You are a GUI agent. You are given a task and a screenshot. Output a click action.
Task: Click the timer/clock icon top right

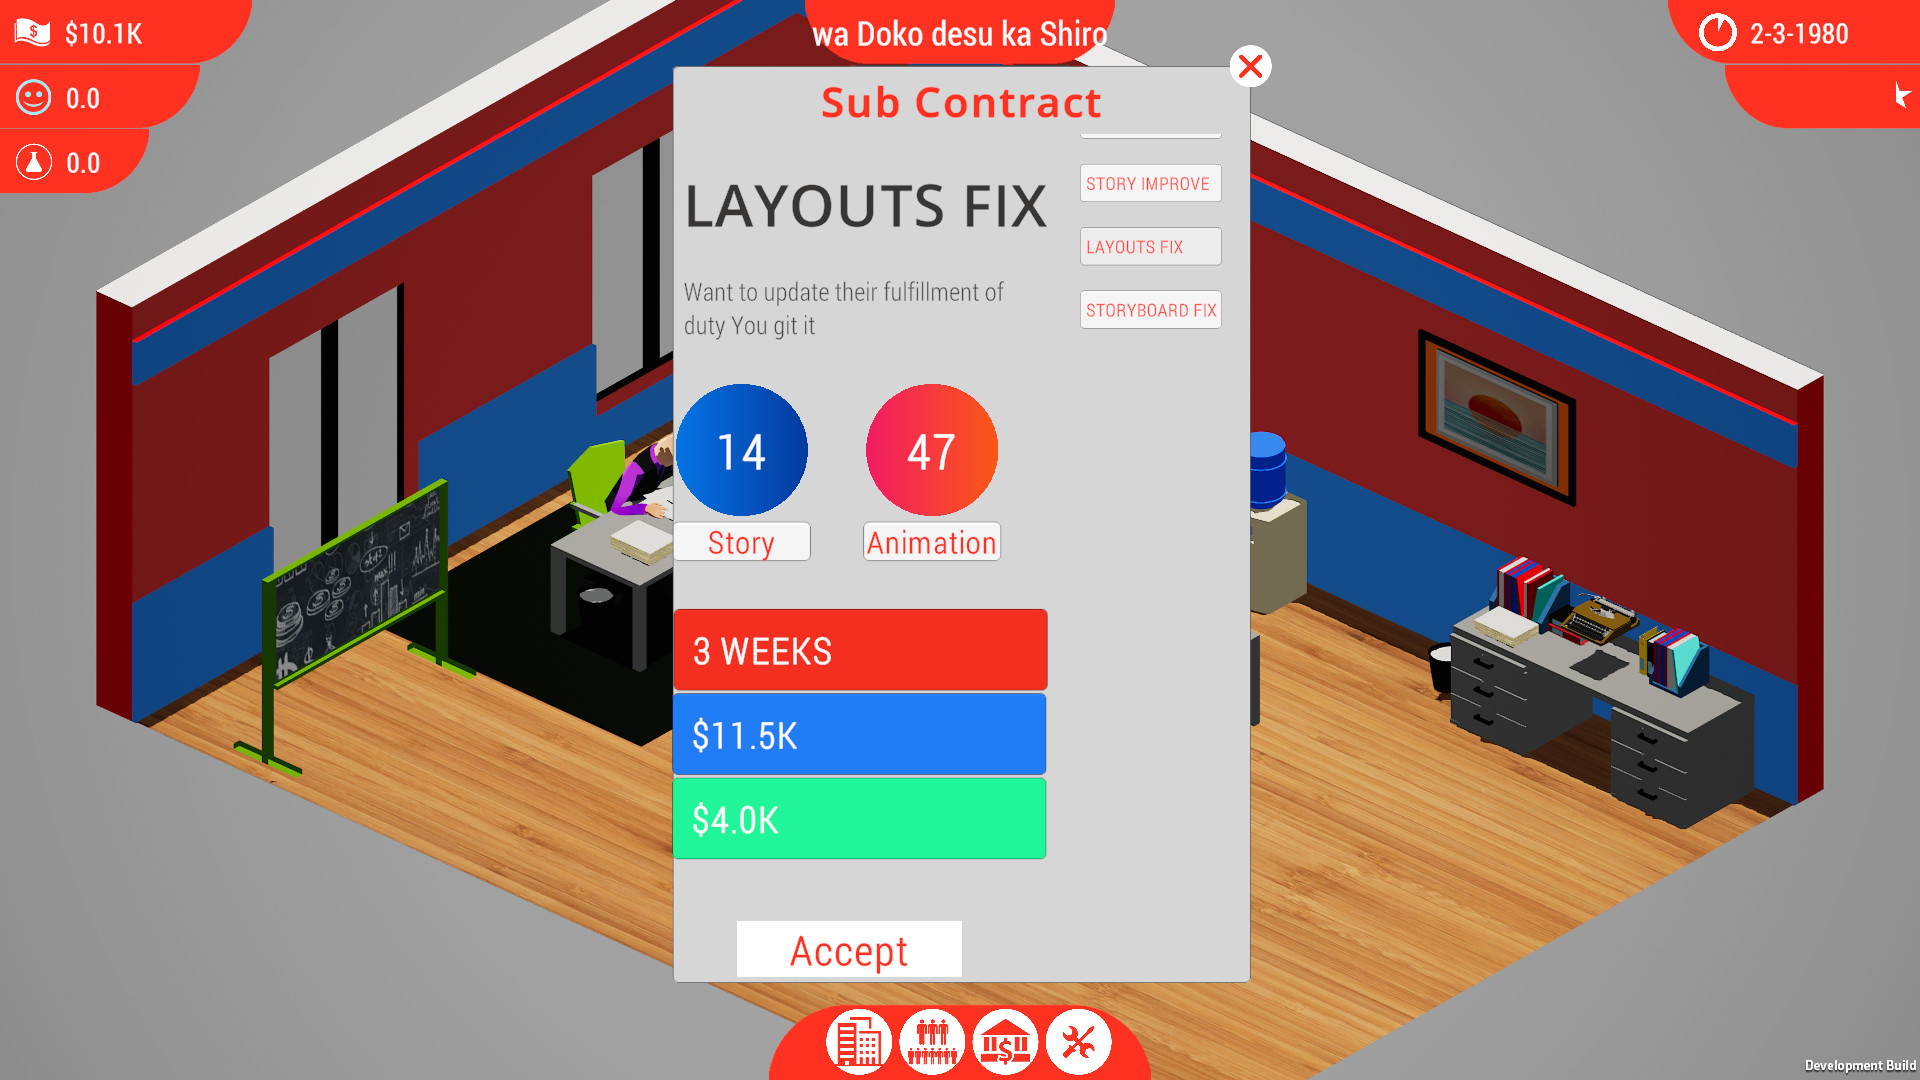coord(1729,33)
